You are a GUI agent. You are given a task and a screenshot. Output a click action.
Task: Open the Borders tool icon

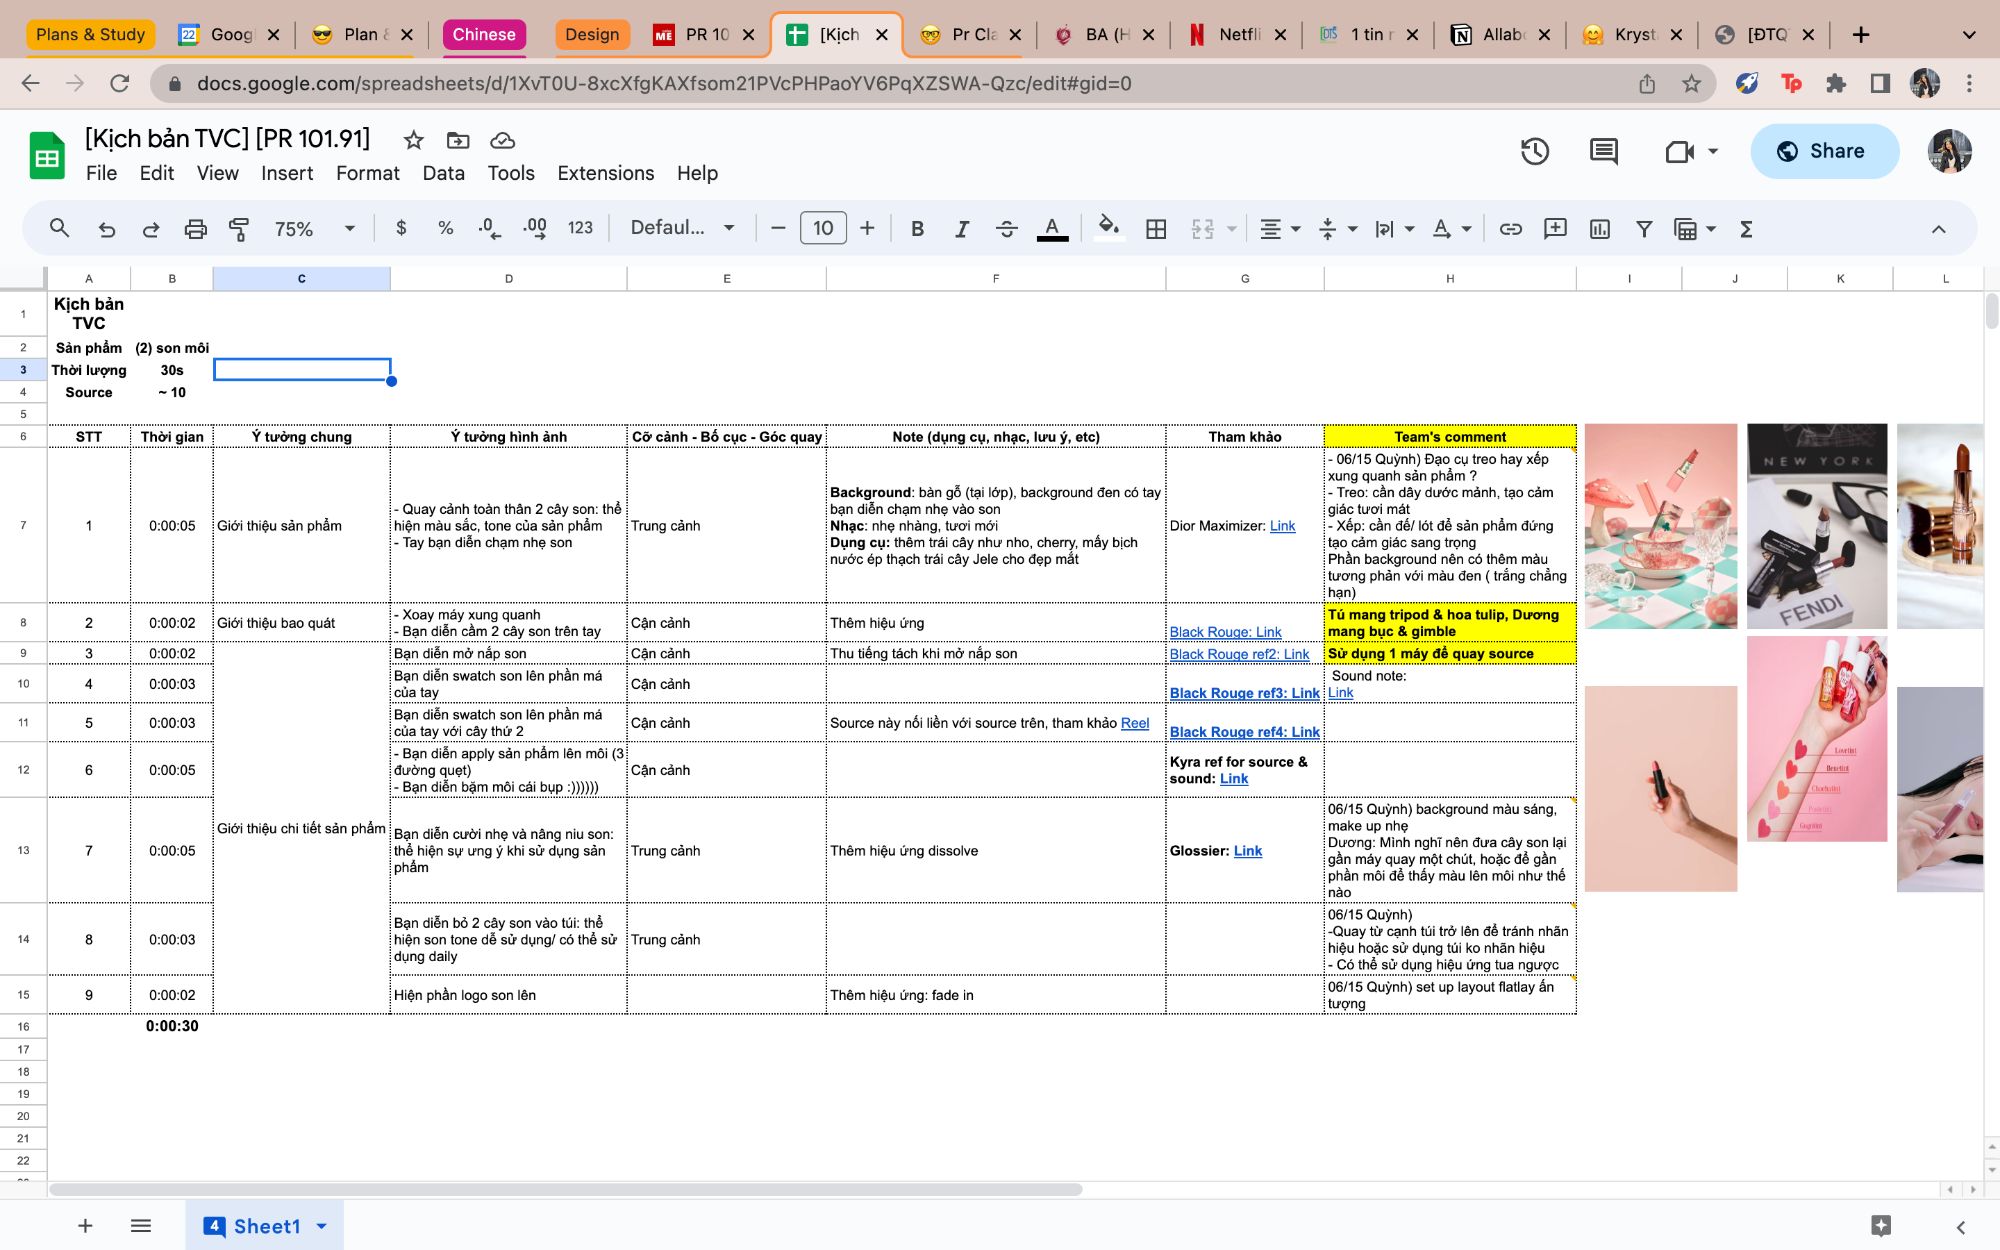[x=1156, y=229]
